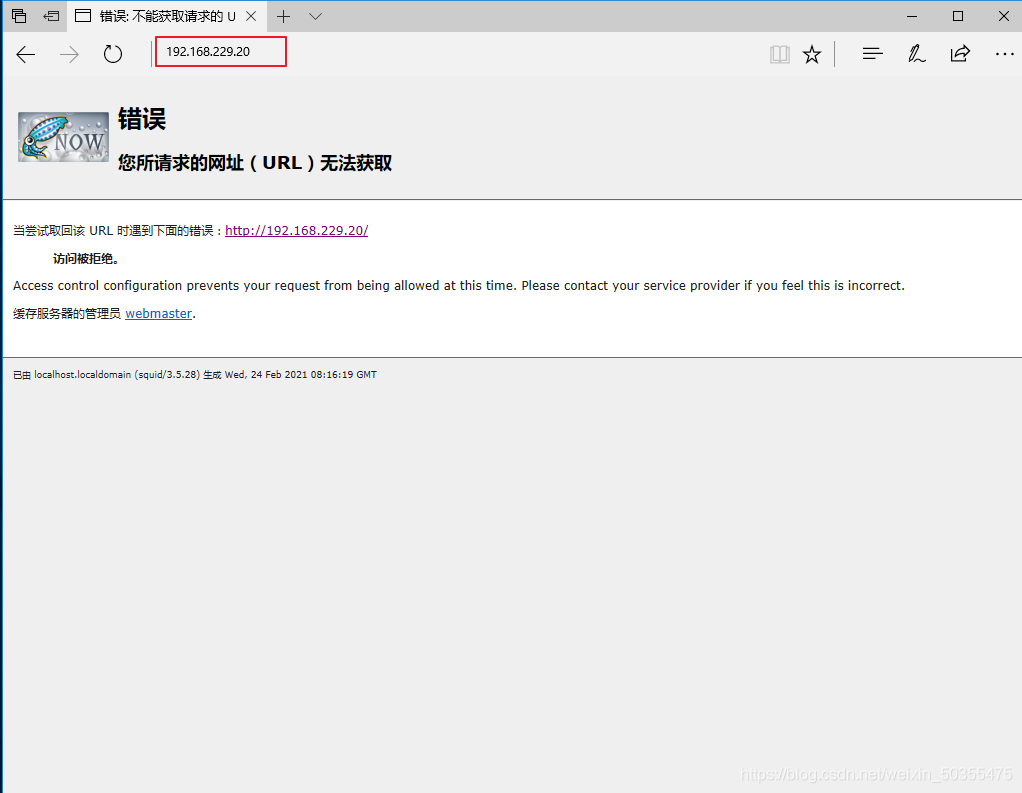The image size is (1022, 793).
Task: Click the forward navigation arrow
Action: pos(69,54)
